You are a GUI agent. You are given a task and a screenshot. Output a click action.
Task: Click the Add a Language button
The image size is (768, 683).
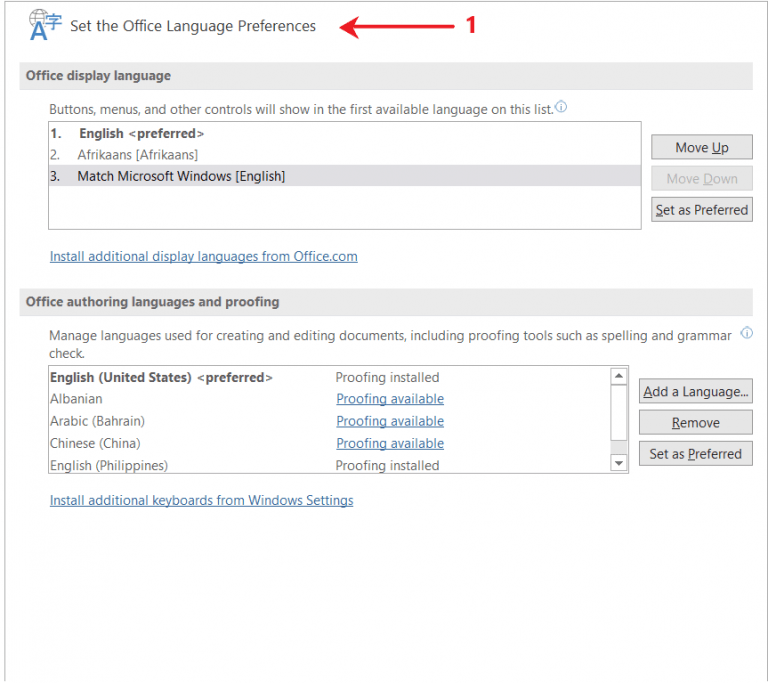pos(696,391)
